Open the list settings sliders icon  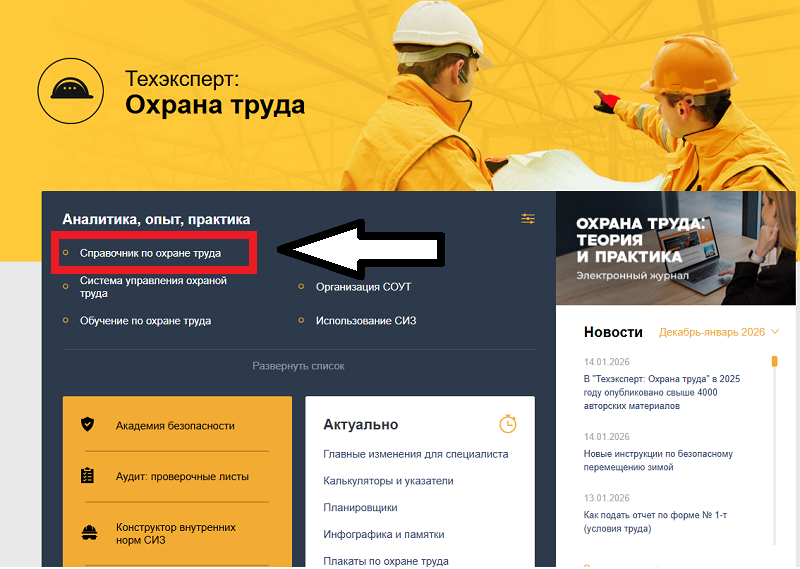pyautogui.click(x=528, y=219)
